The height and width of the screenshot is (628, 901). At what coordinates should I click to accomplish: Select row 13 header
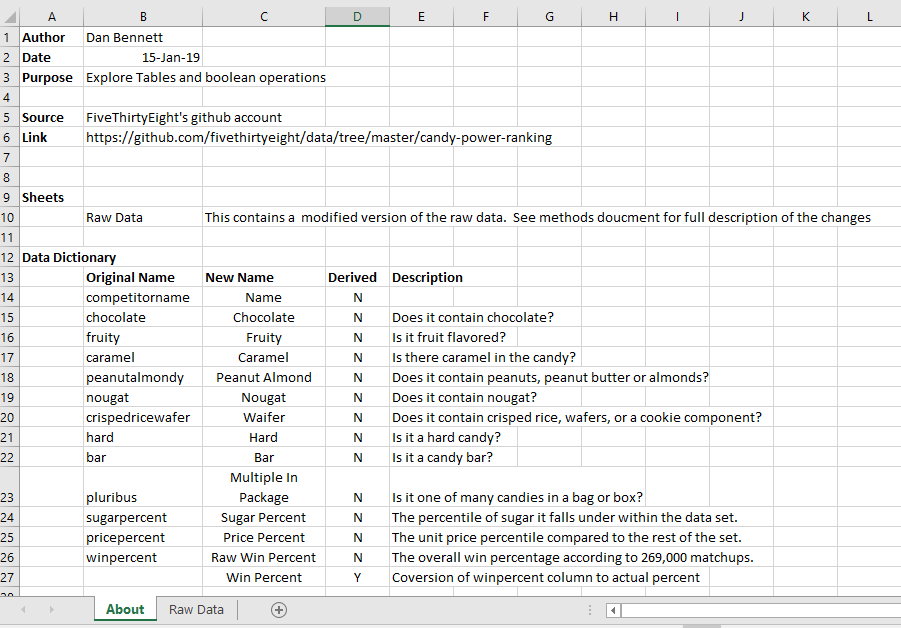click(x=9, y=277)
